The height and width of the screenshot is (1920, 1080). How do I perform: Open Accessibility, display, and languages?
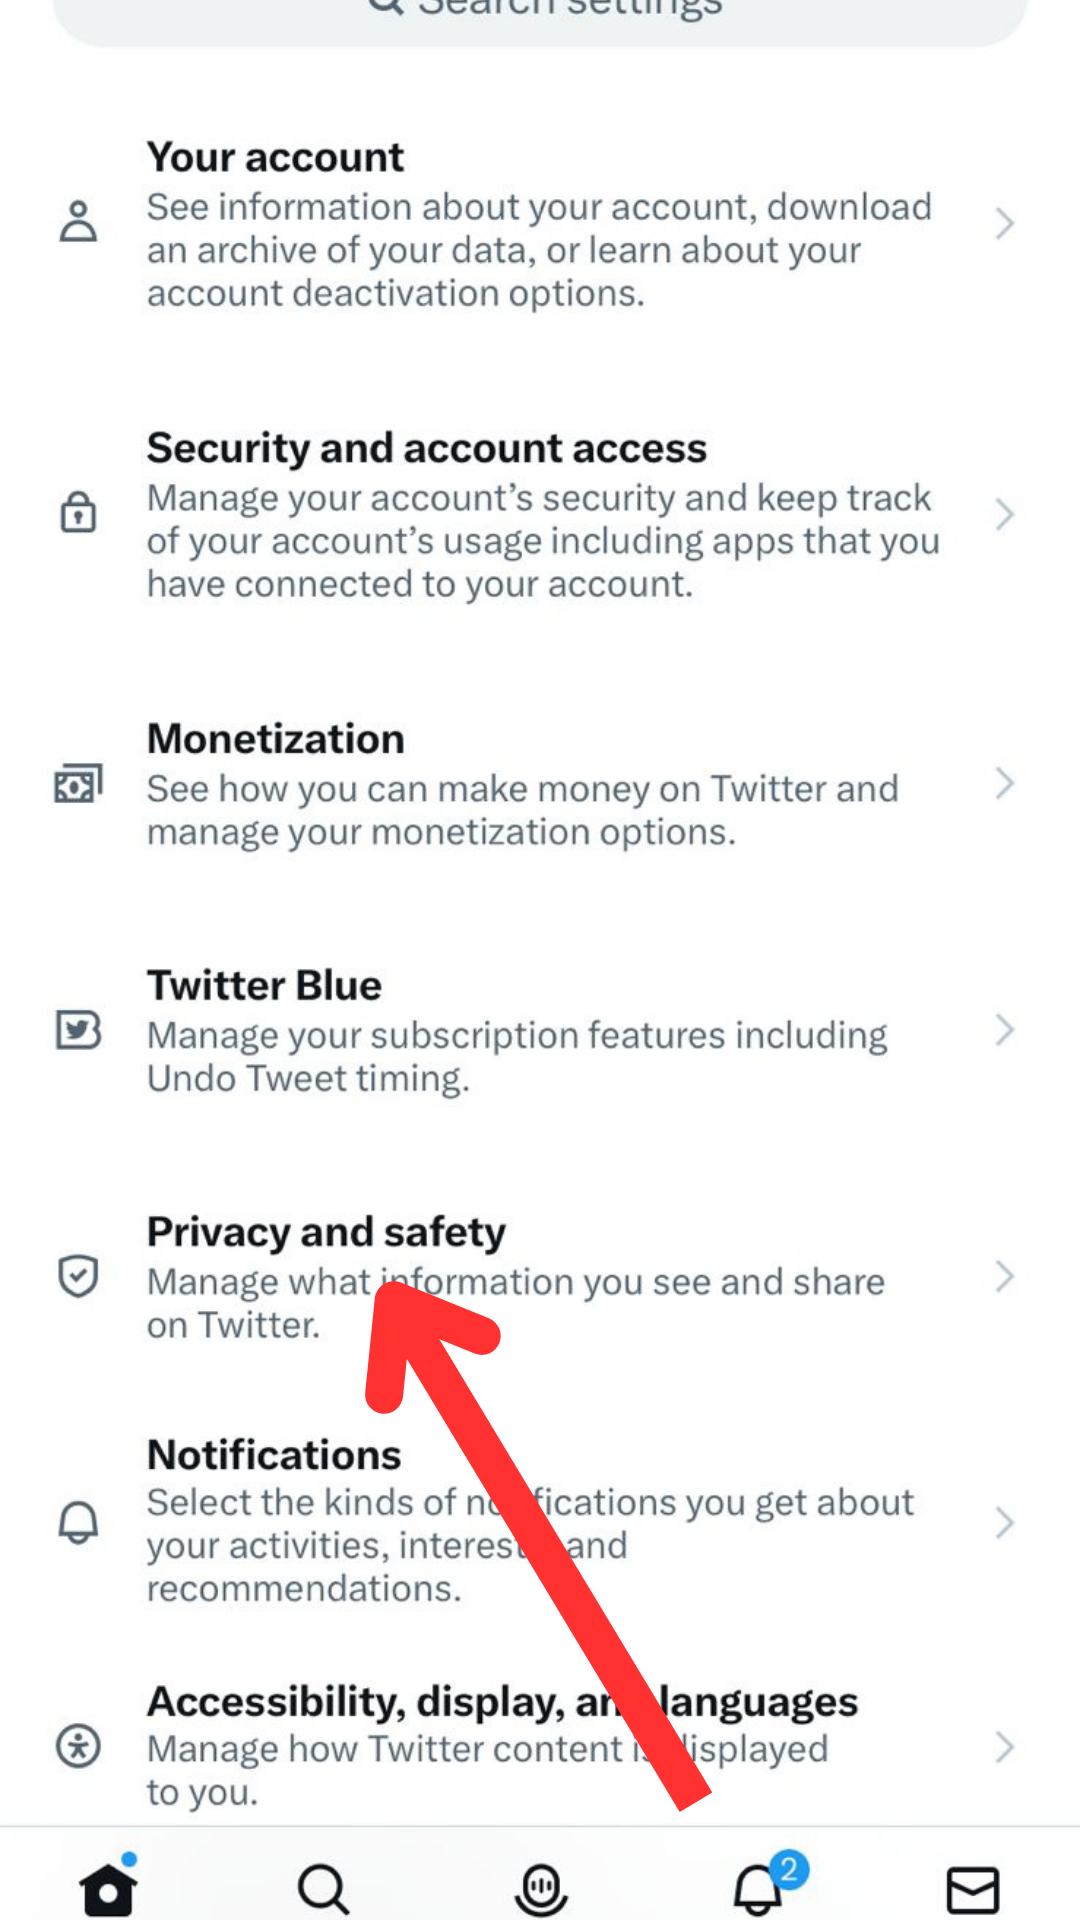tap(540, 1746)
